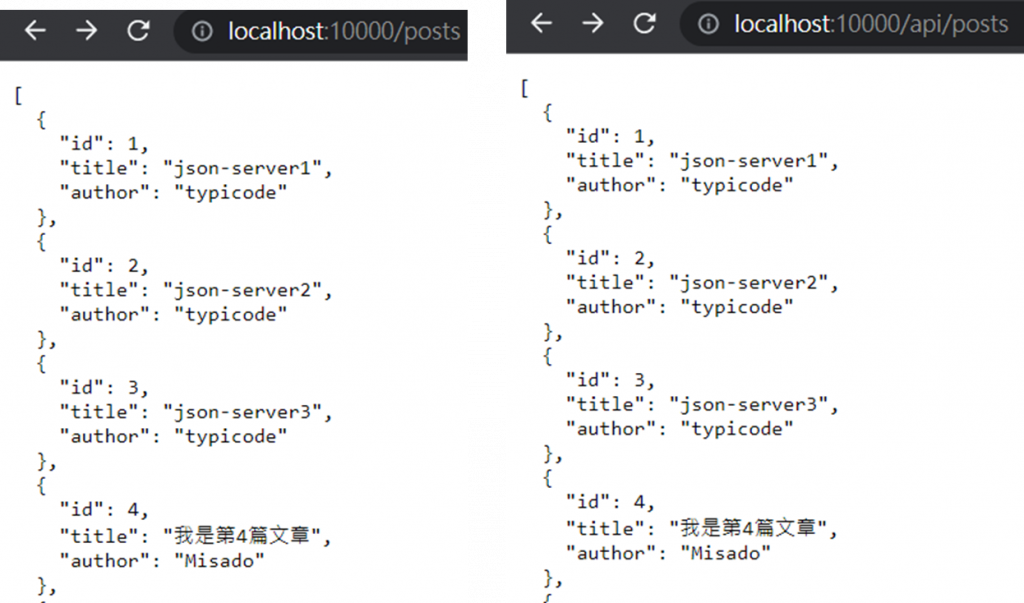Viewport: 1024px width, 603px height.
Task: Reload the localhost:10000/posts page
Action: (x=138, y=30)
